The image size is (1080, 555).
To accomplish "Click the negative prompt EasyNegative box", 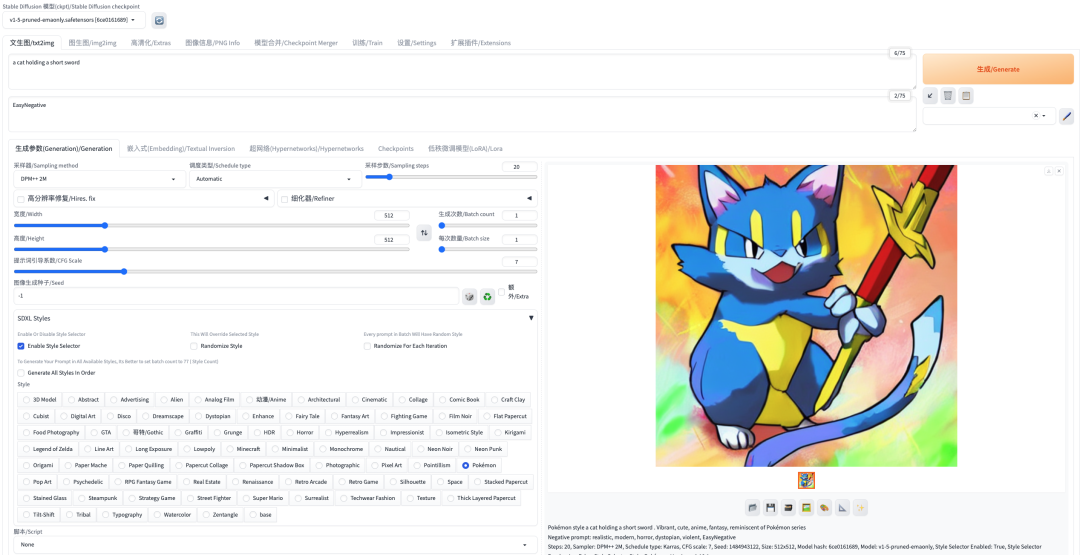I will pos(462,114).
